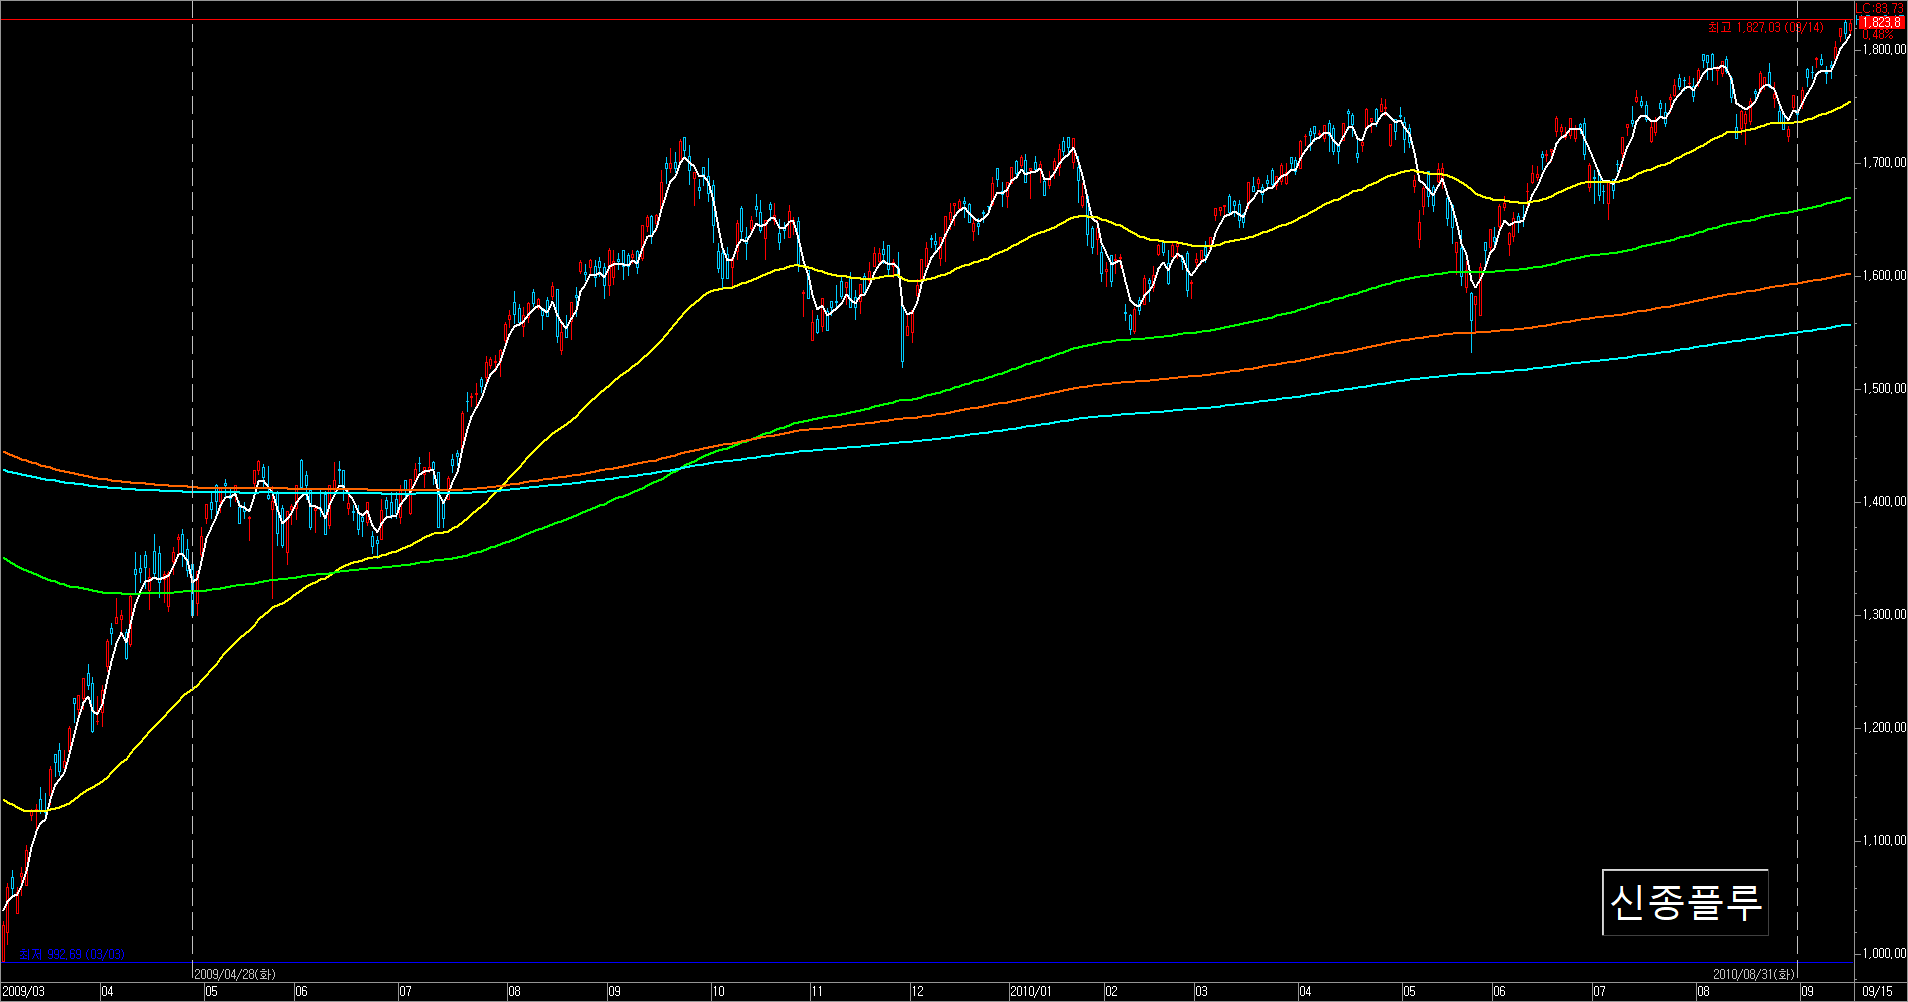
Task: Click the 10 month label on date axis
Action: click(x=718, y=992)
